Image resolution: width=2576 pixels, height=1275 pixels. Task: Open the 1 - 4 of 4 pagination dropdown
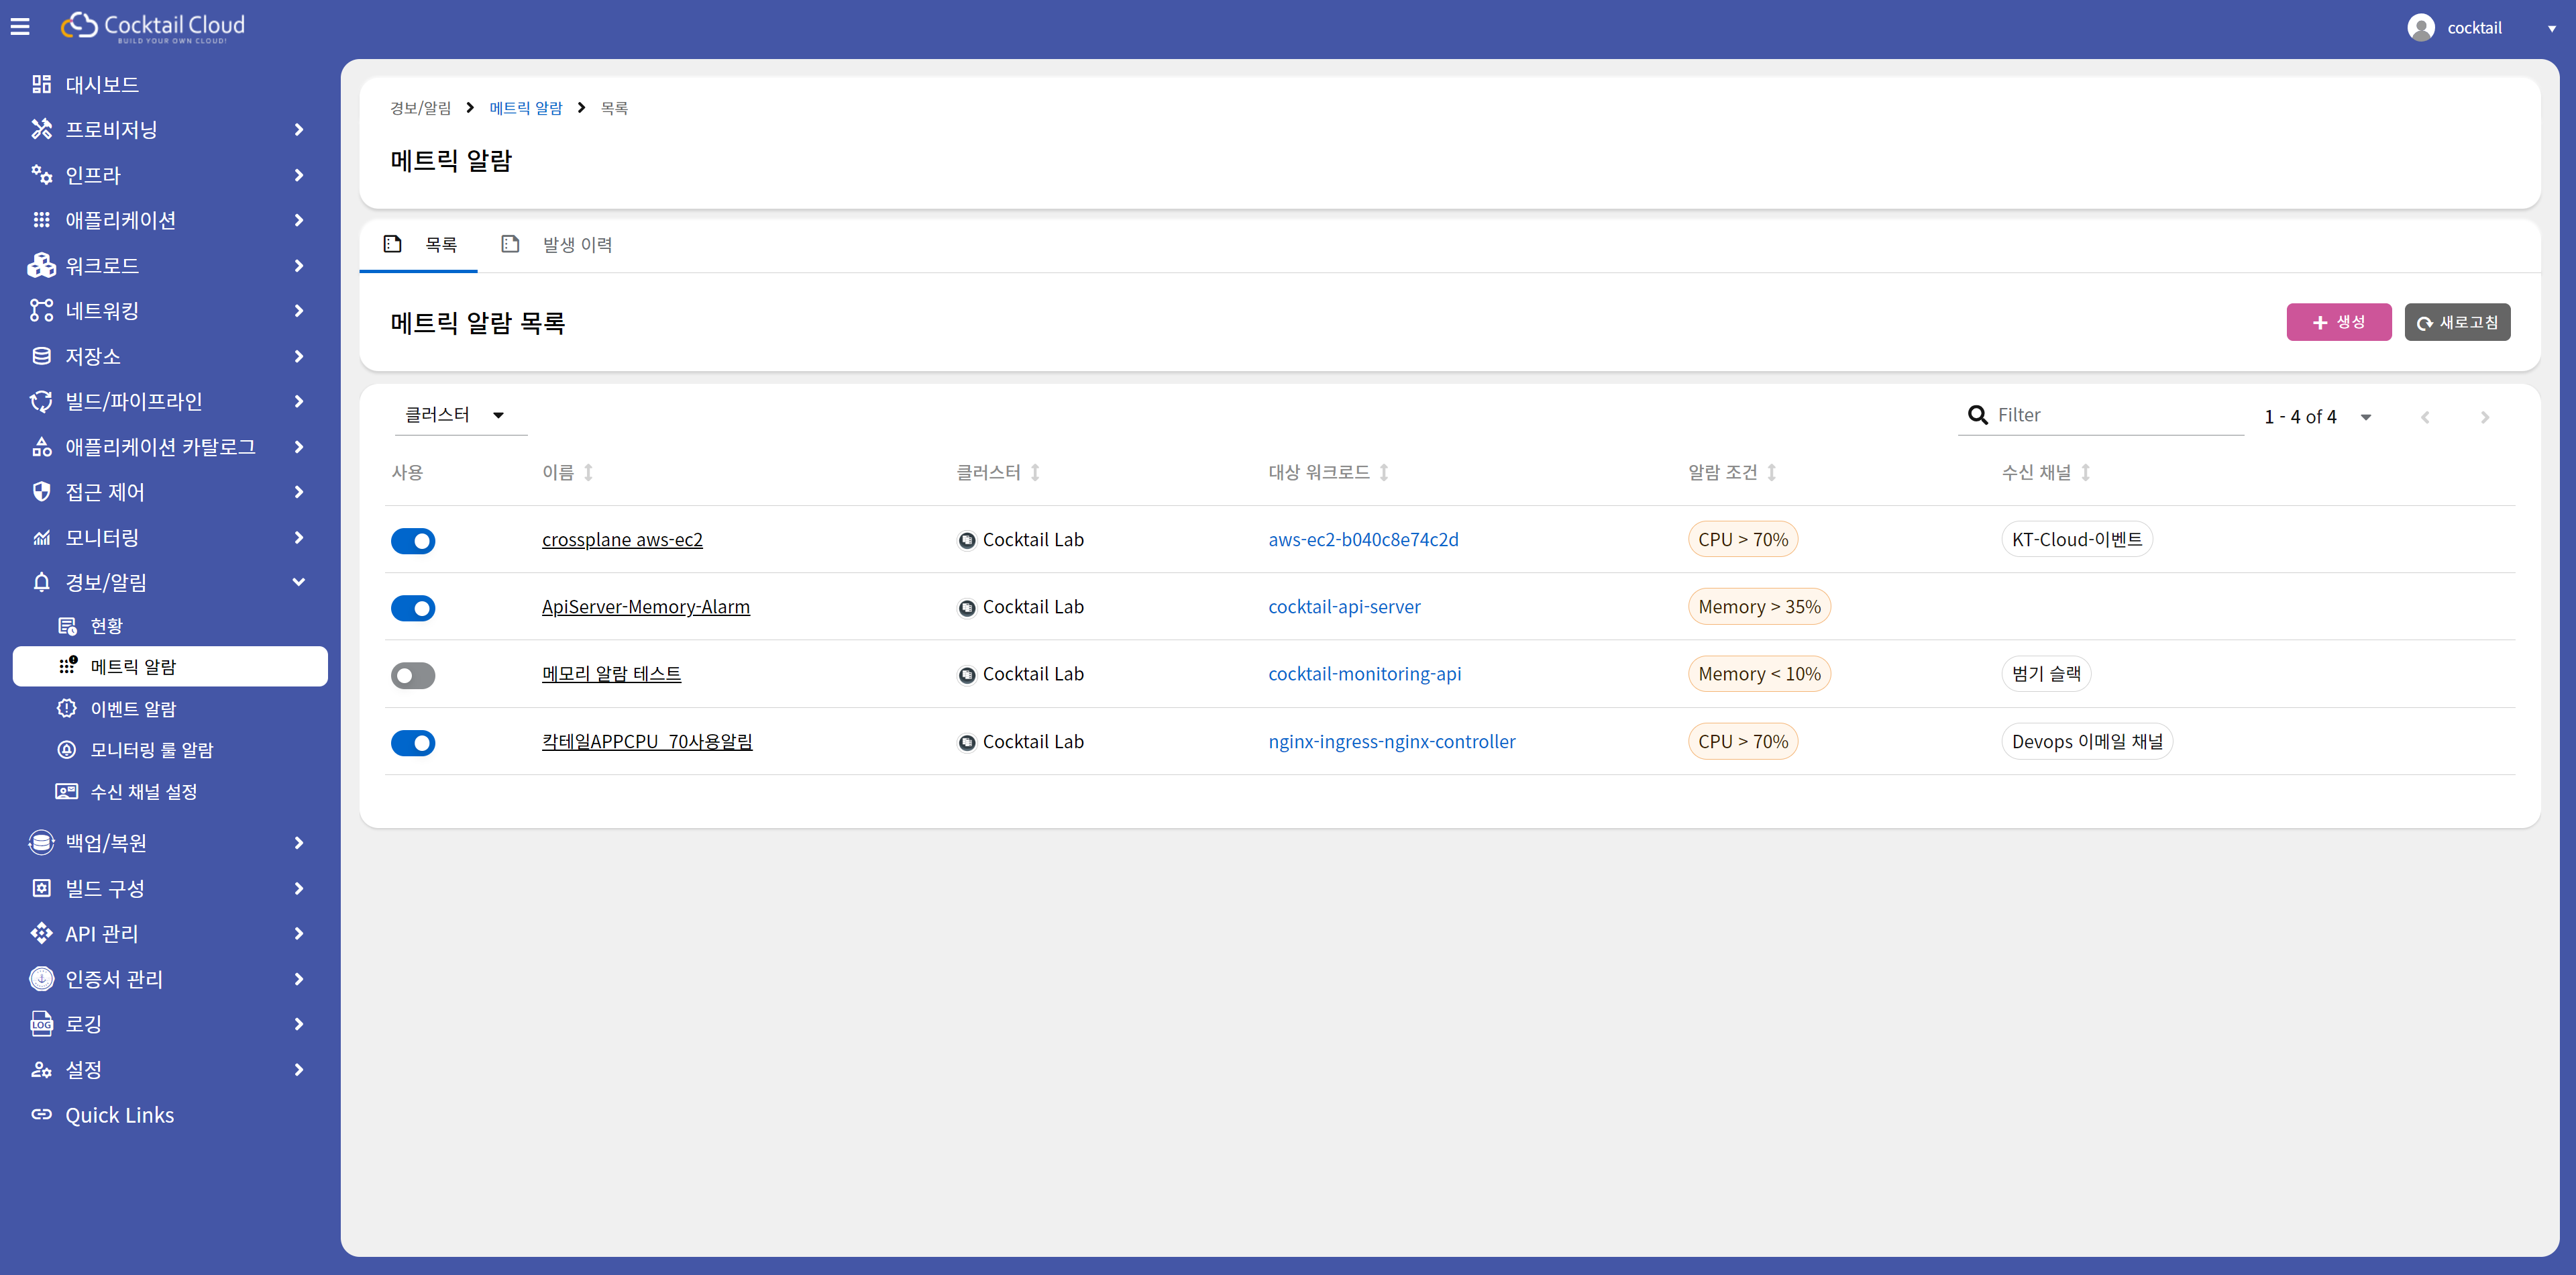pos(2365,417)
